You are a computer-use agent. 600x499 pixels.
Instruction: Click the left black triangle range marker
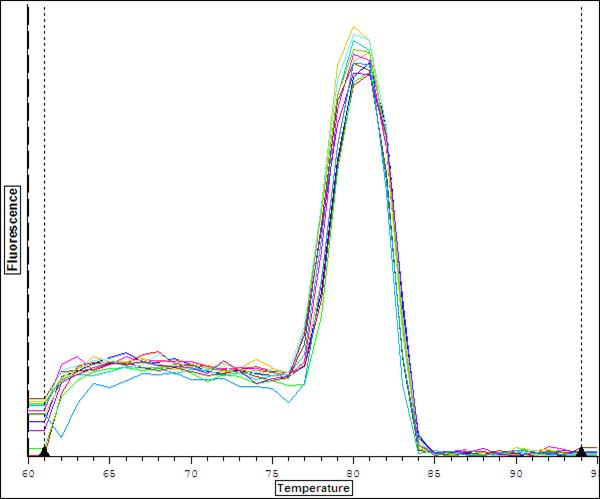[44, 451]
